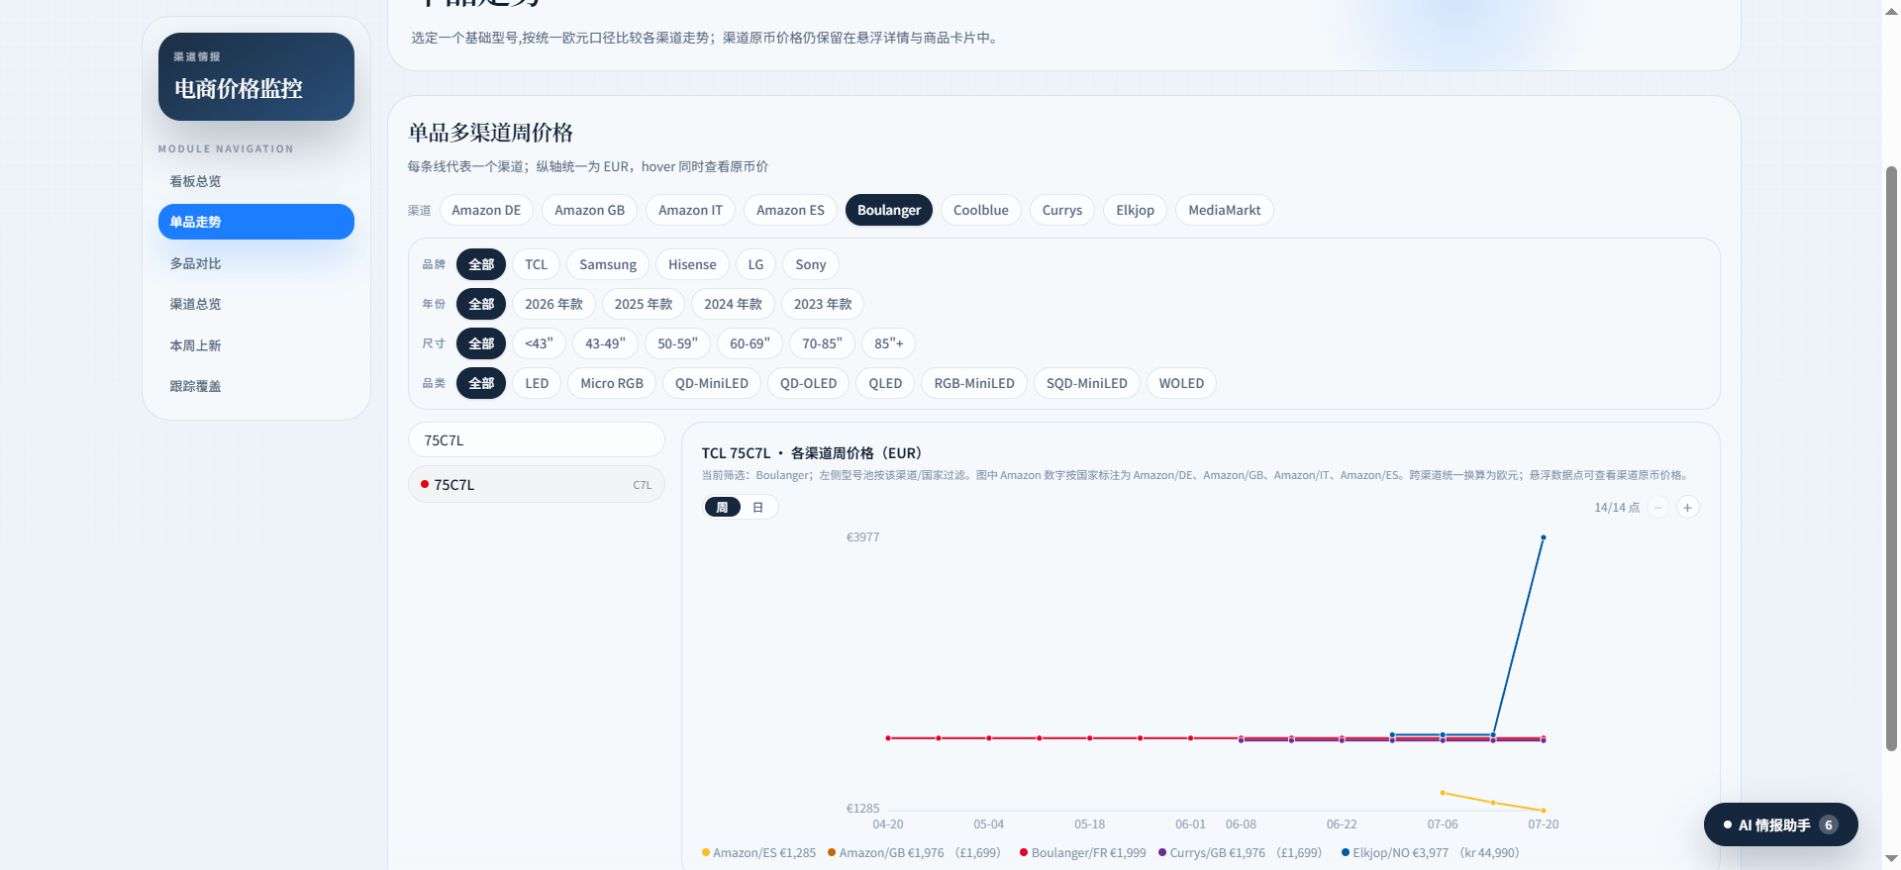Open 本周上新 in the sidebar
The width and height of the screenshot is (1901, 870).
tap(256, 345)
